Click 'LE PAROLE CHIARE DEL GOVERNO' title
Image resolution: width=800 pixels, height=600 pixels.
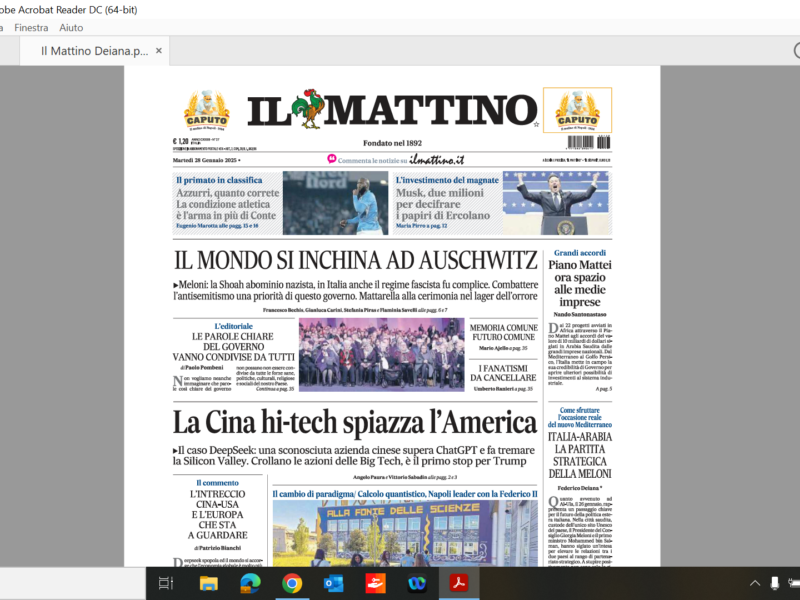233,341
